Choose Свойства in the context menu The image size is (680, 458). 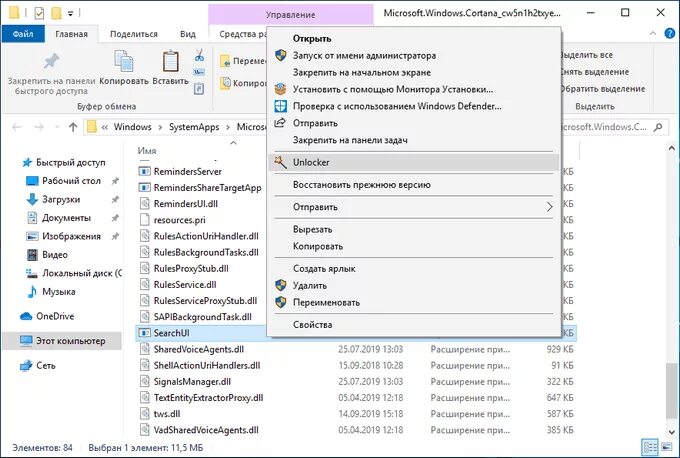coord(414,325)
